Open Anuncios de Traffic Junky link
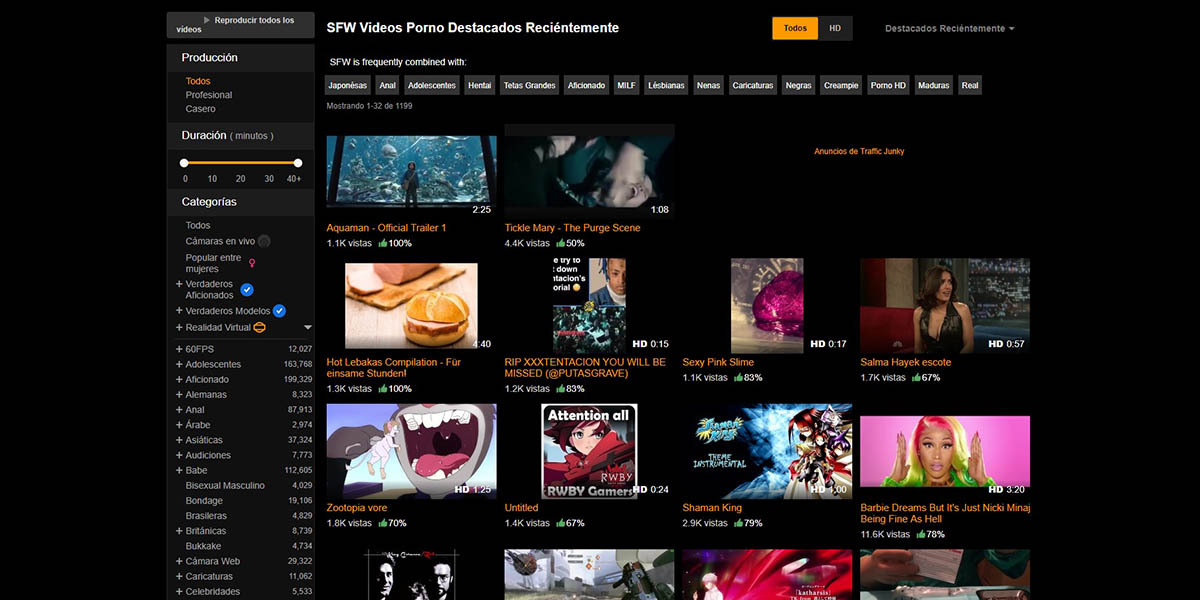1200x600 pixels. (x=859, y=151)
